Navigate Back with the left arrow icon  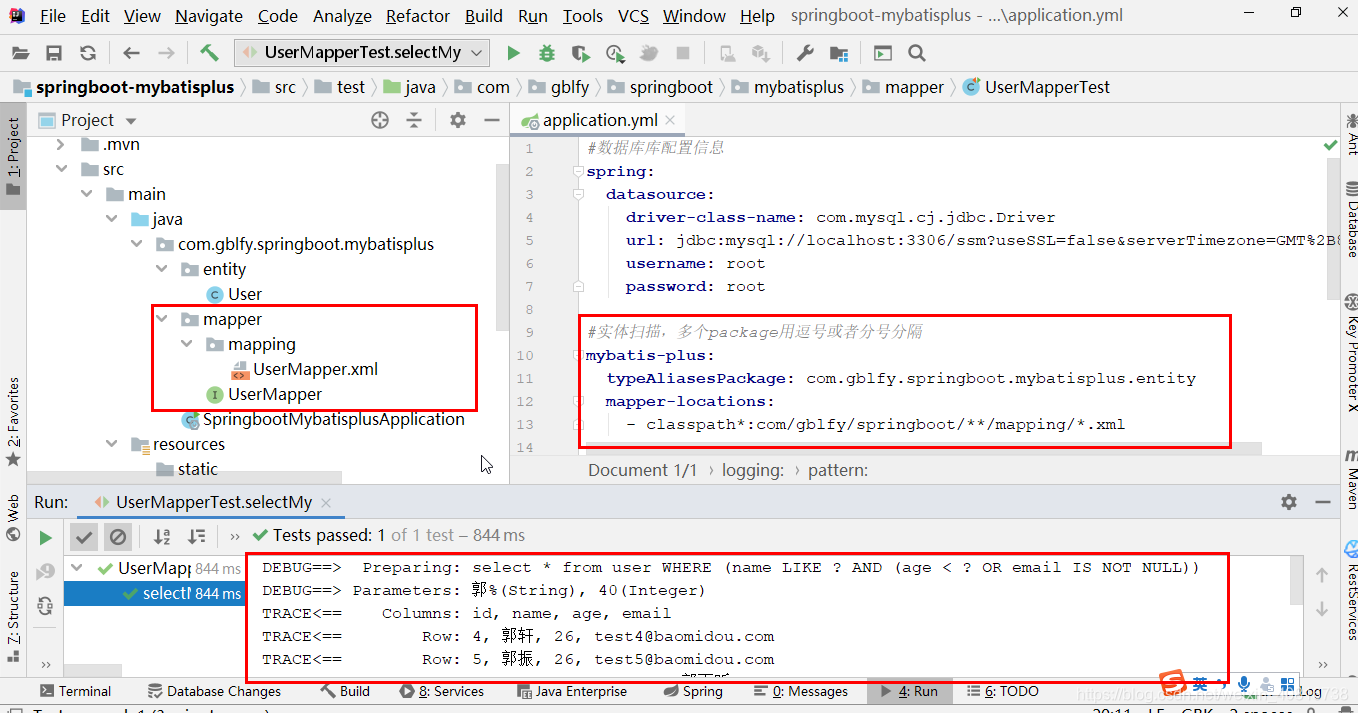[131, 53]
